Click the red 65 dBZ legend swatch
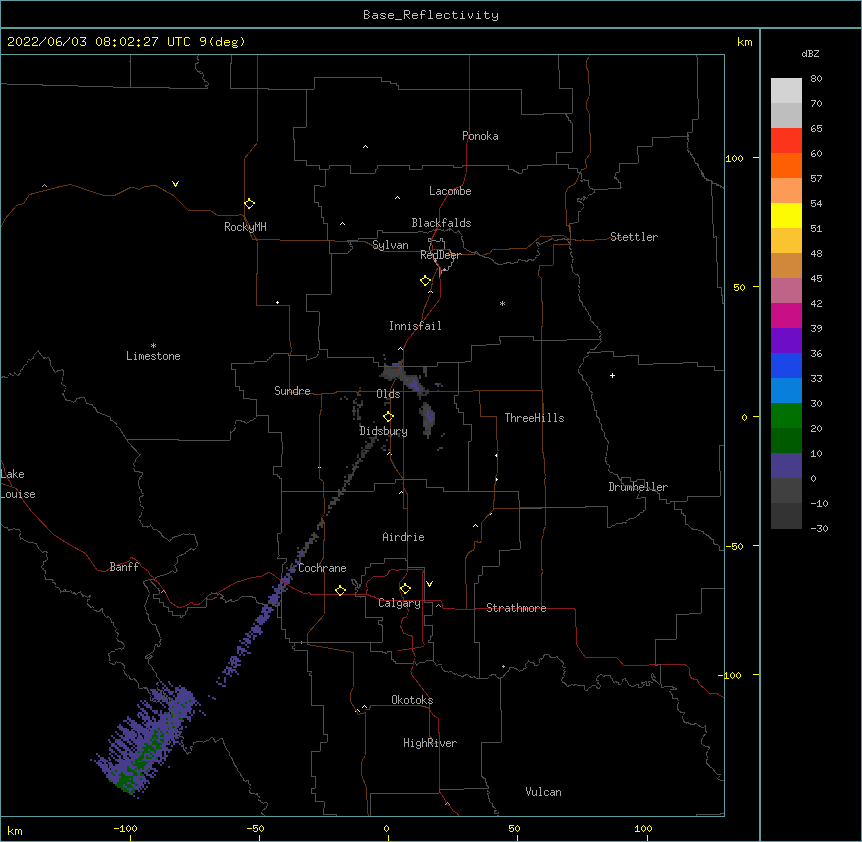 786,140
